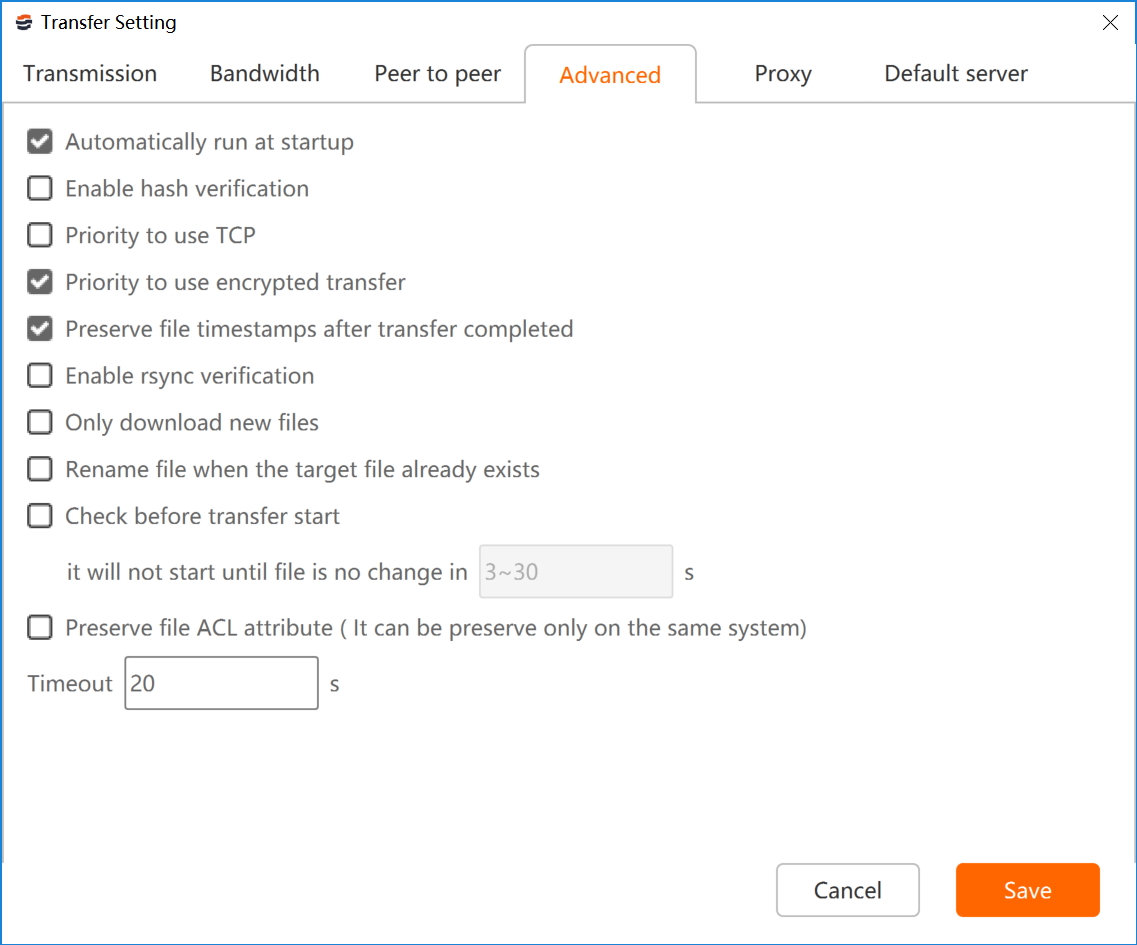Enable Check before transfer start
Screen dimensions: 1137x945
[x=40, y=516]
